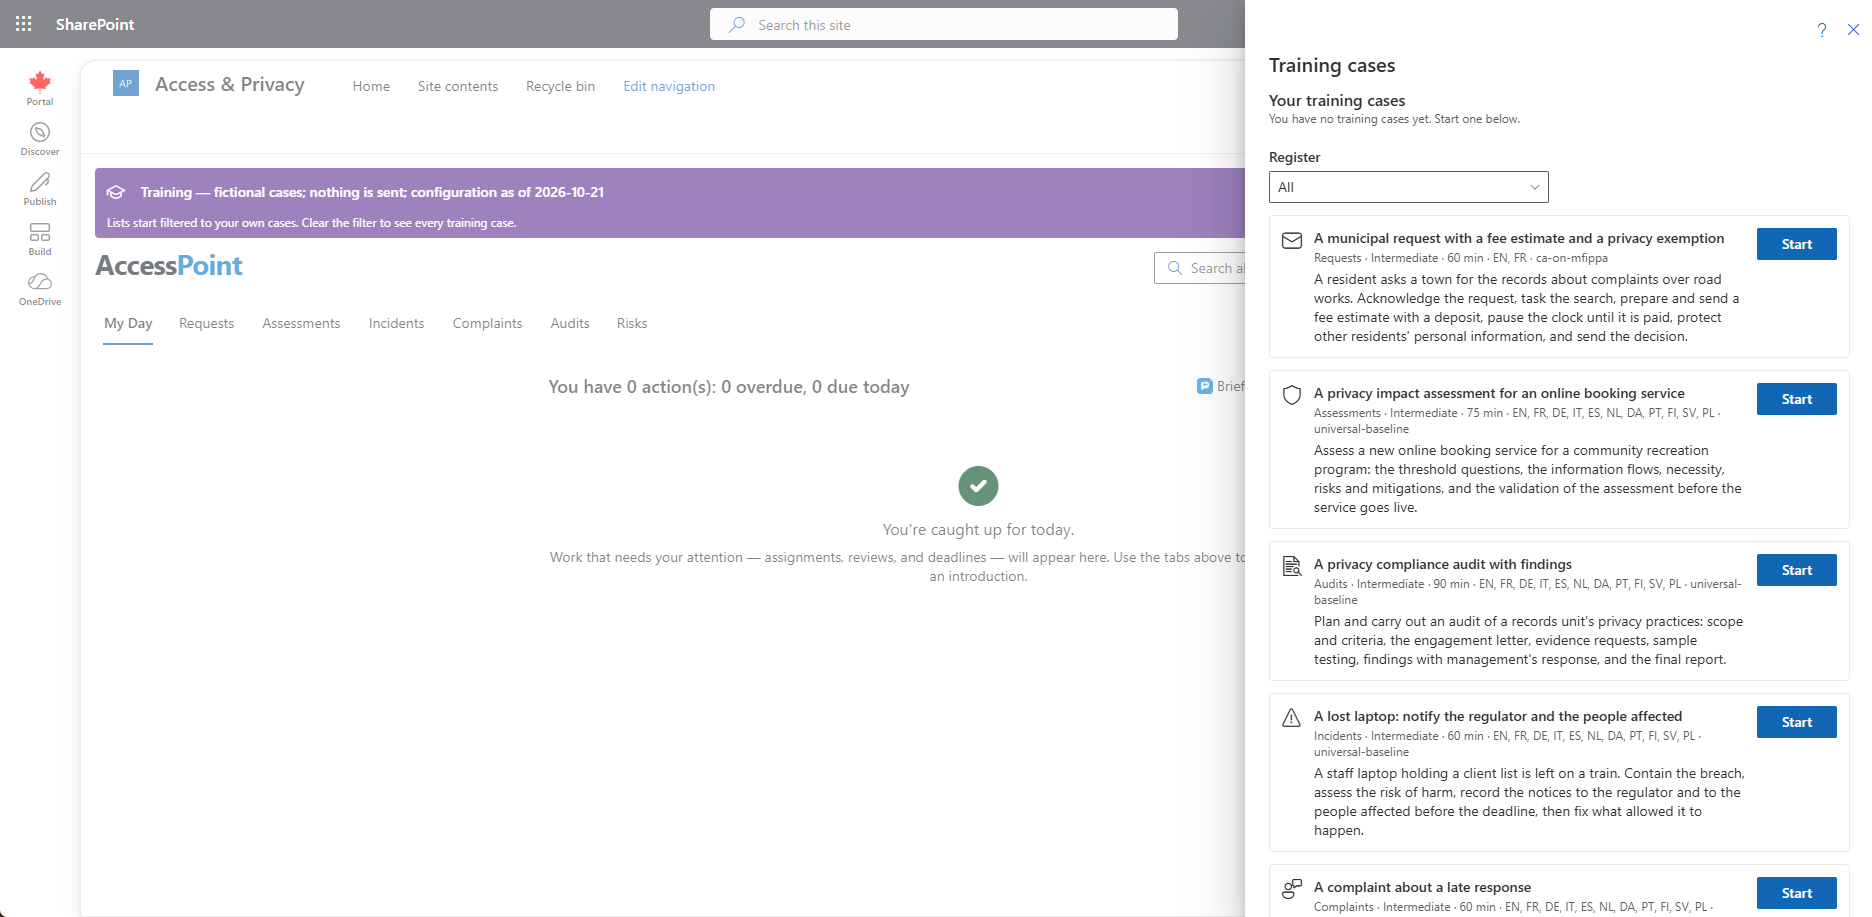Click the envelope icon for municipal request case
The width and height of the screenshot is (1872, 917).
[1292, 240]
